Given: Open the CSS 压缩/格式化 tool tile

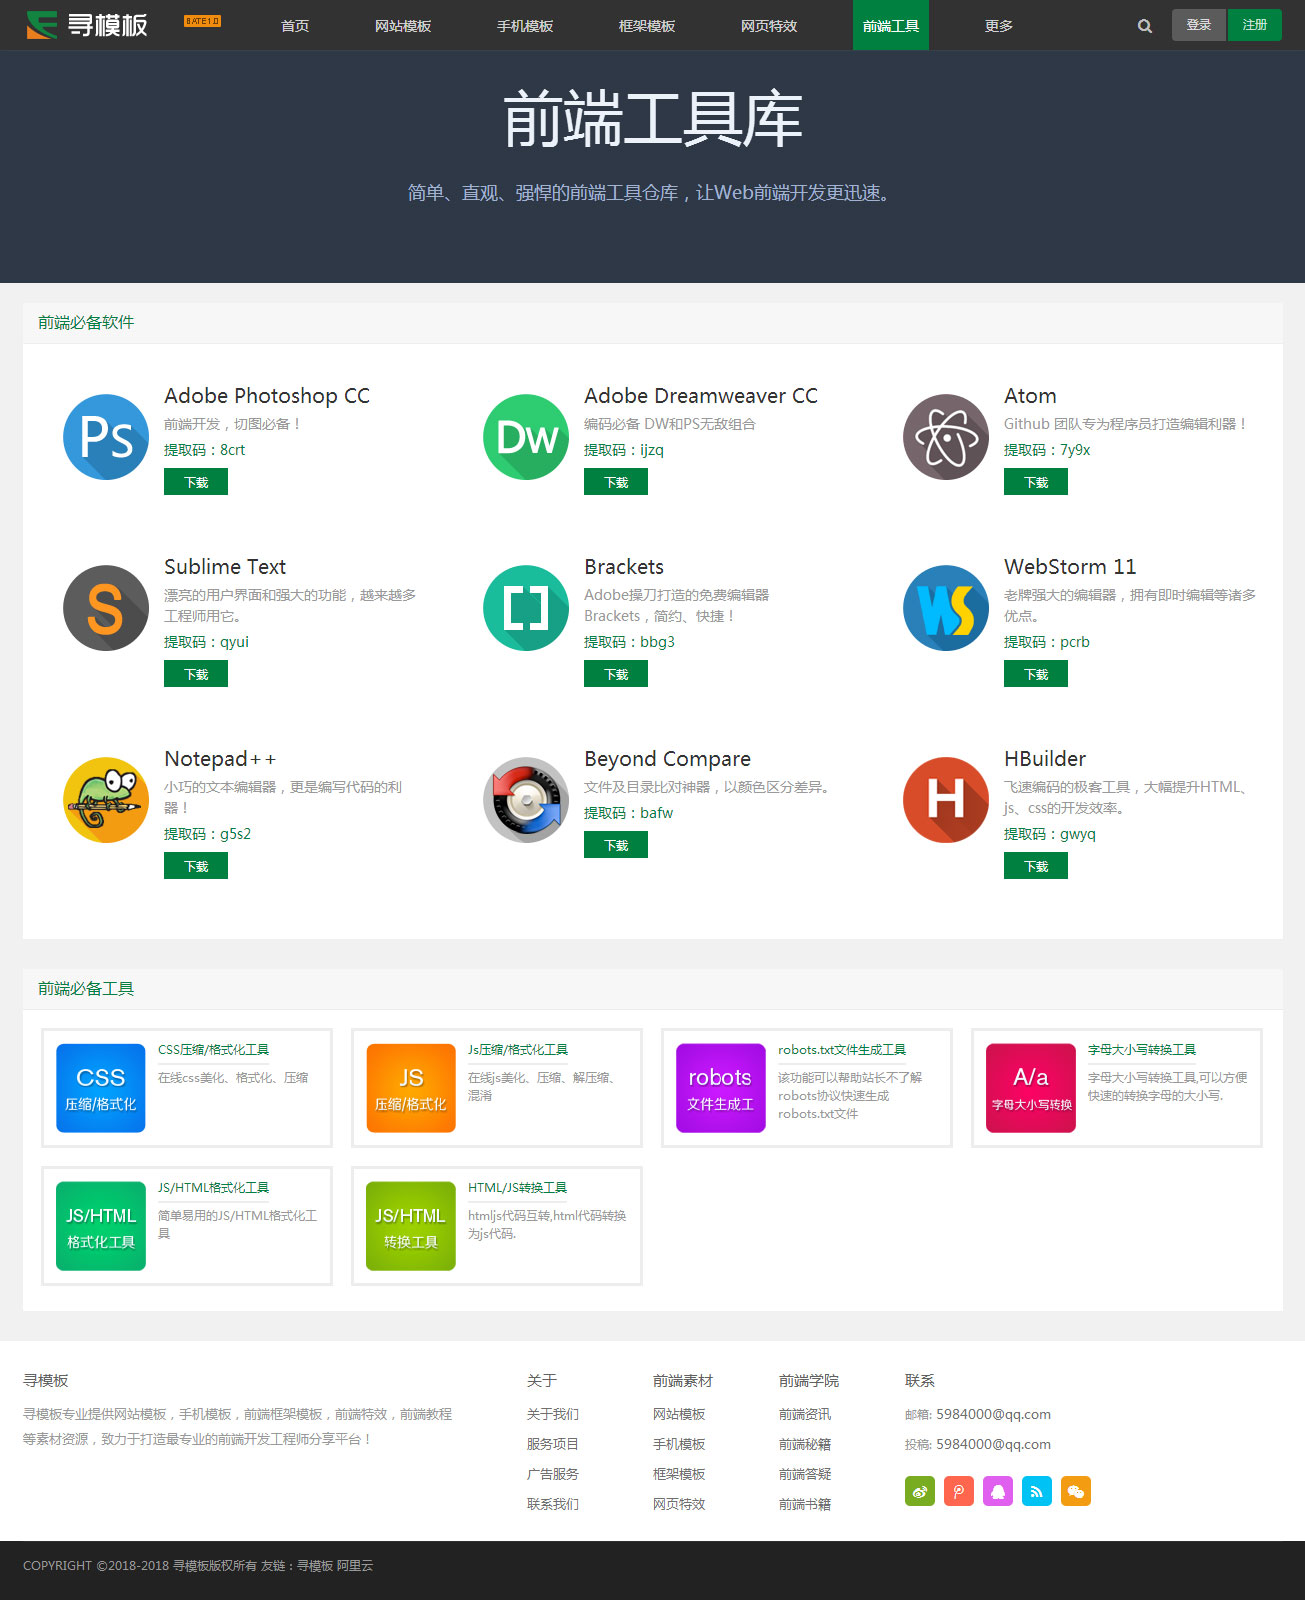Looking at the screenshot, I should (x=101, y=1088).
